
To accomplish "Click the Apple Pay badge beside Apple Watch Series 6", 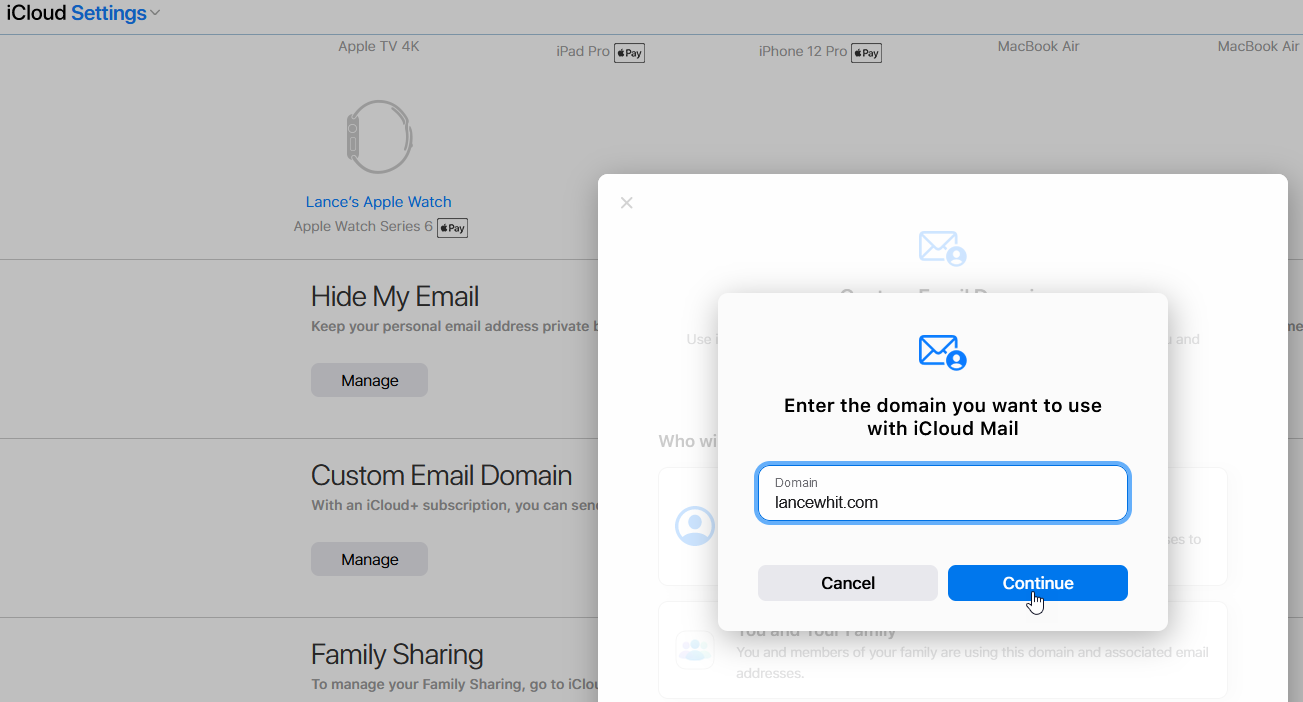I will [x=452, y=228].
